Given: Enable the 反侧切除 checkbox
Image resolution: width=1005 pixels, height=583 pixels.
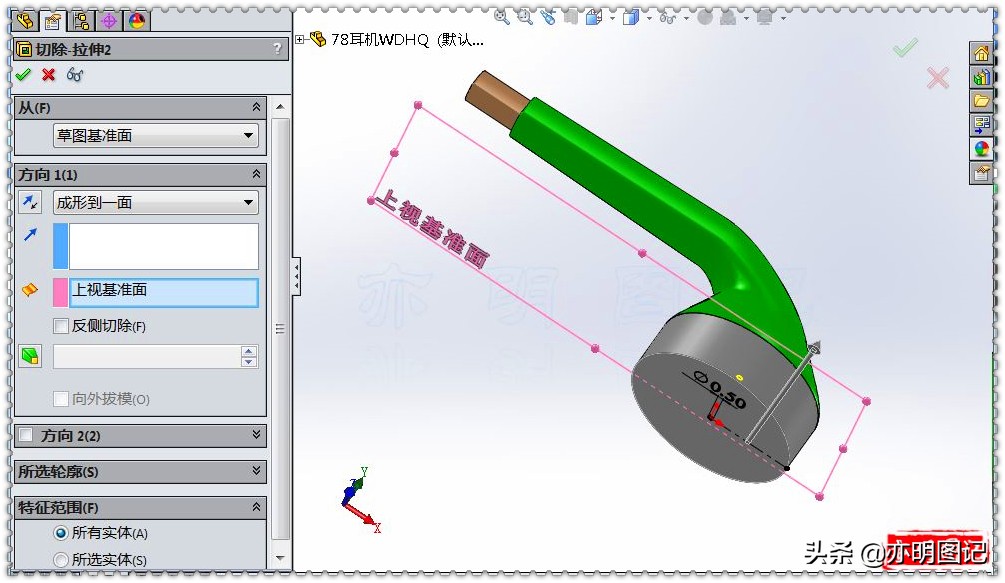Looking at the screenshot, I should pos(60,327).
